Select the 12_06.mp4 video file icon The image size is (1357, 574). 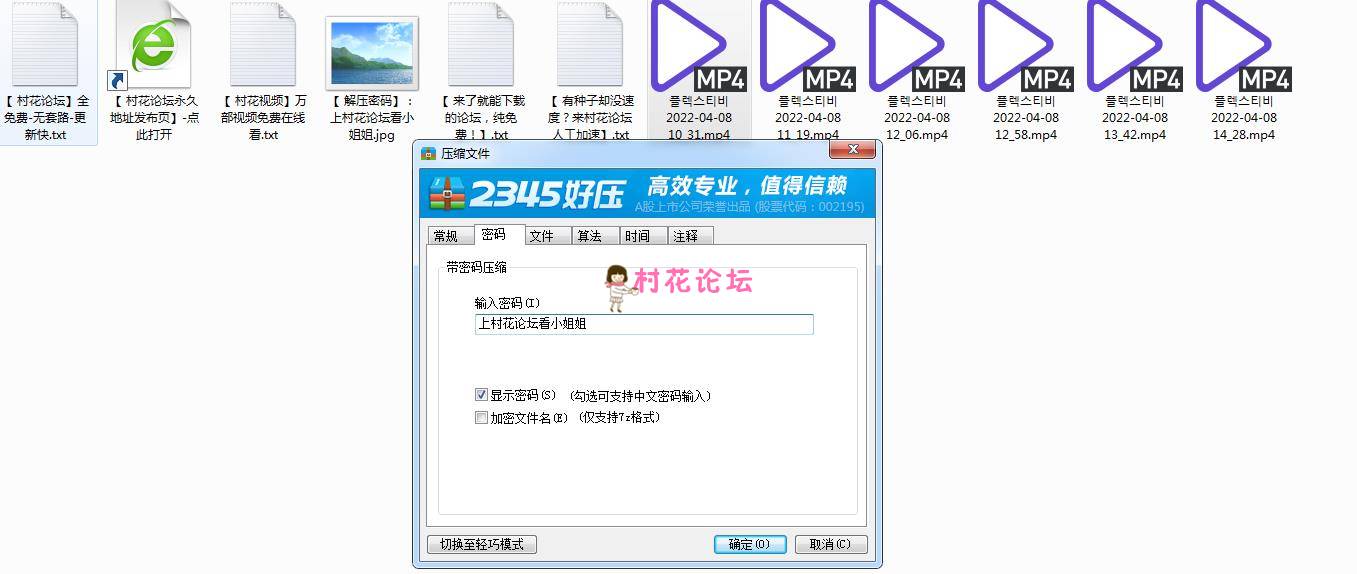coord(916,46)
